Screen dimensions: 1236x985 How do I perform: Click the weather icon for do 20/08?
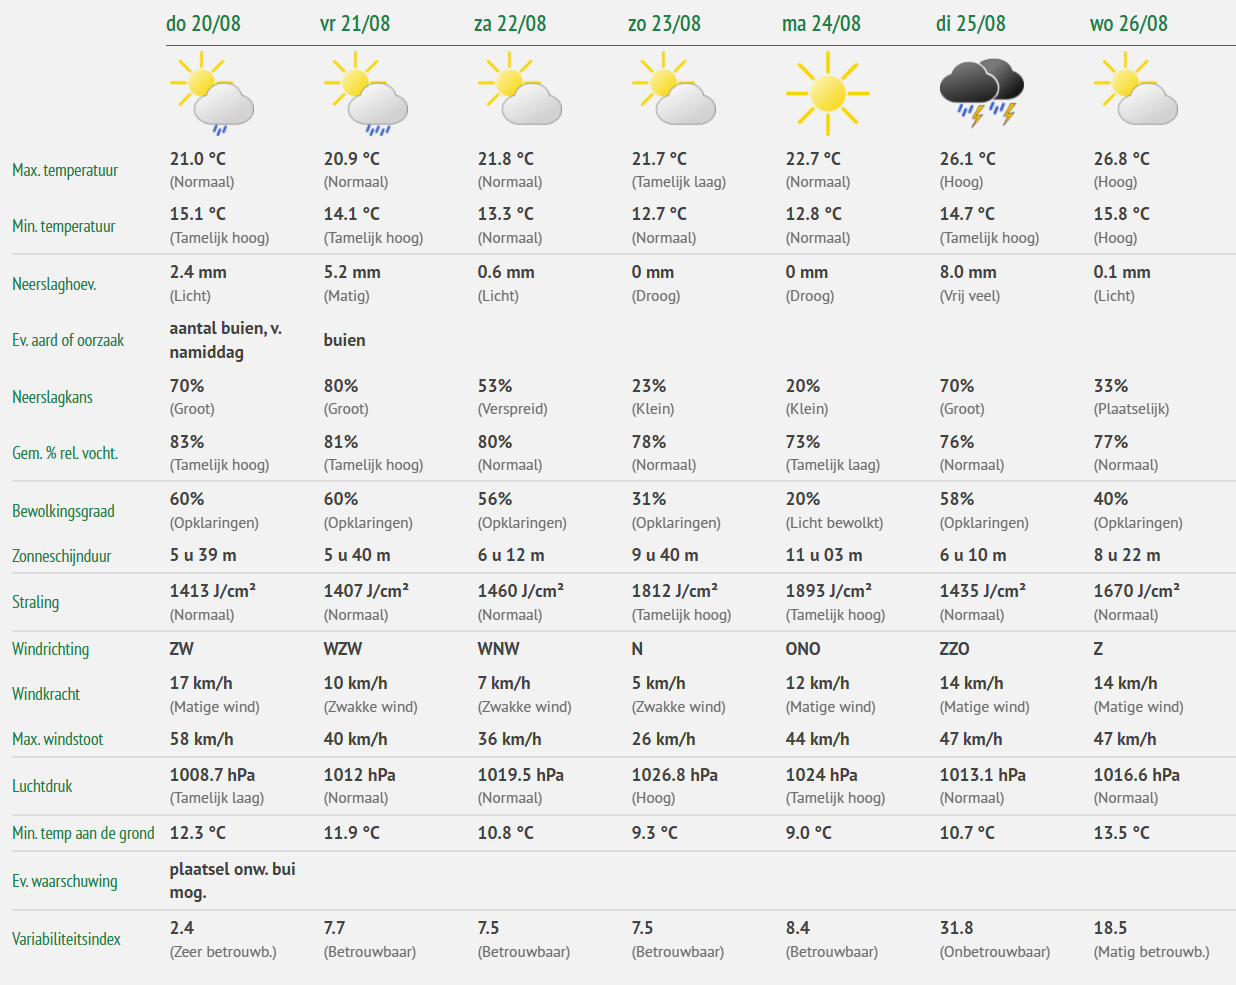tap(212, 94)
